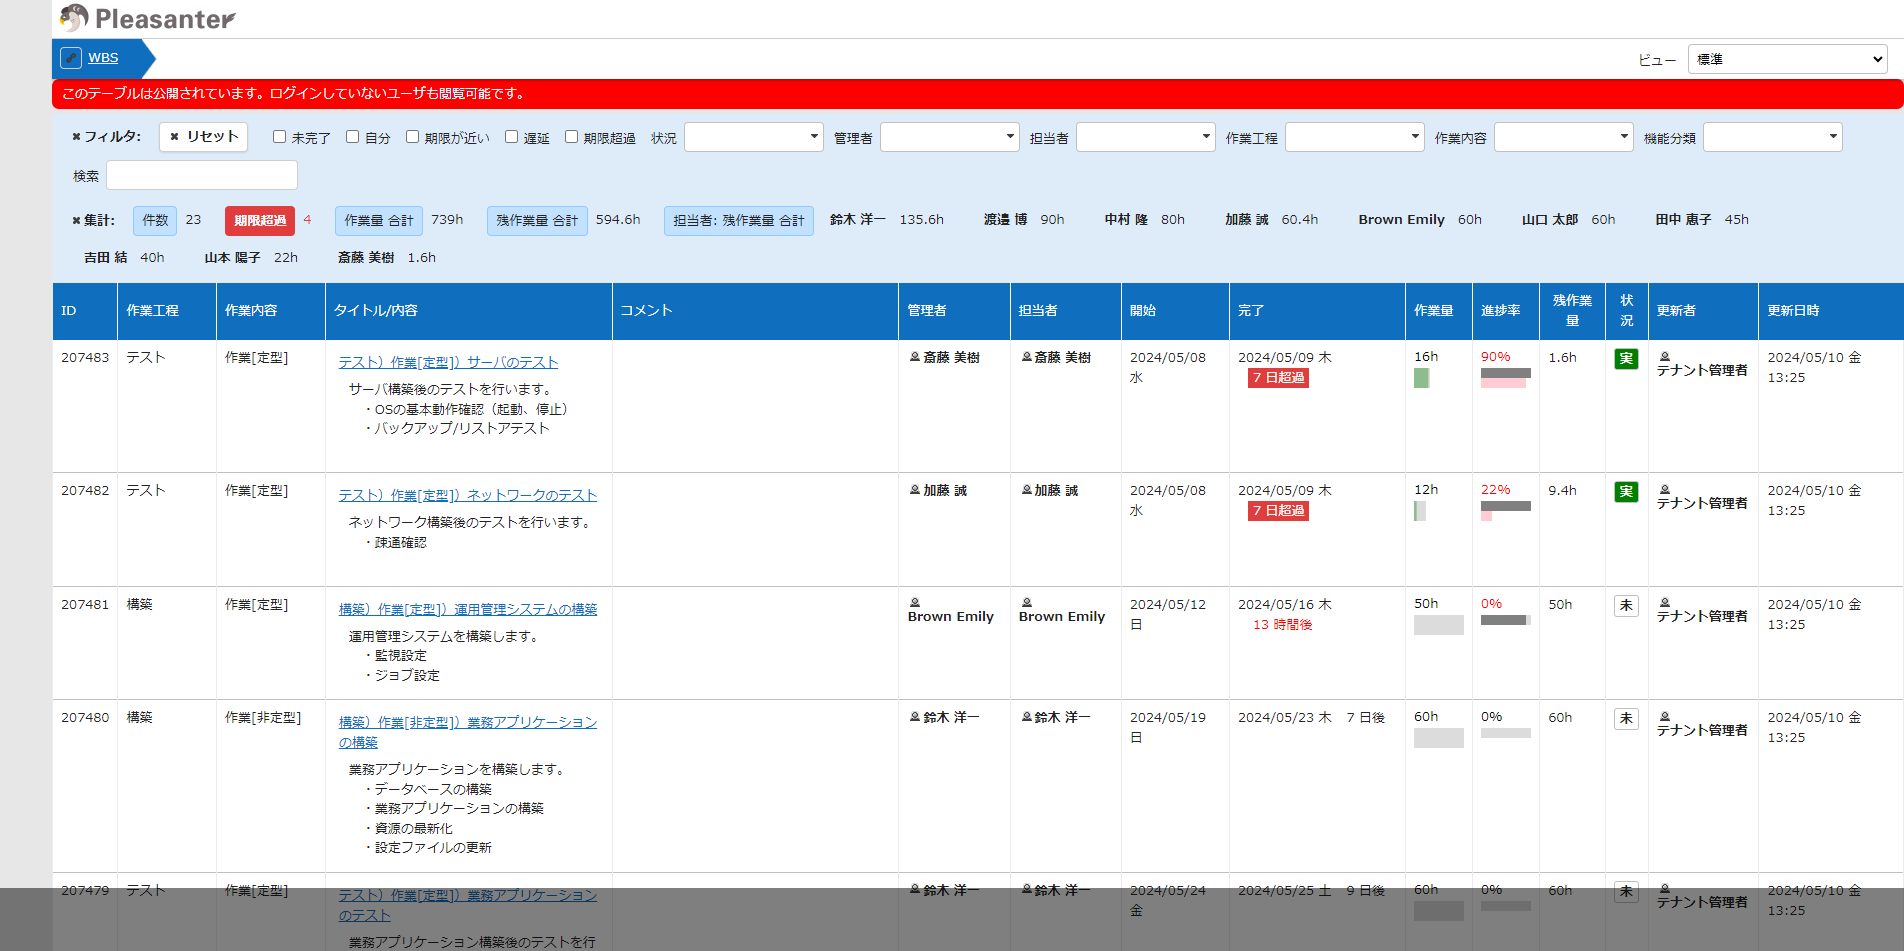Click user icon above Brown Emily in 担当者 column
The image size is (1904, 951).
pos(1026,603)
